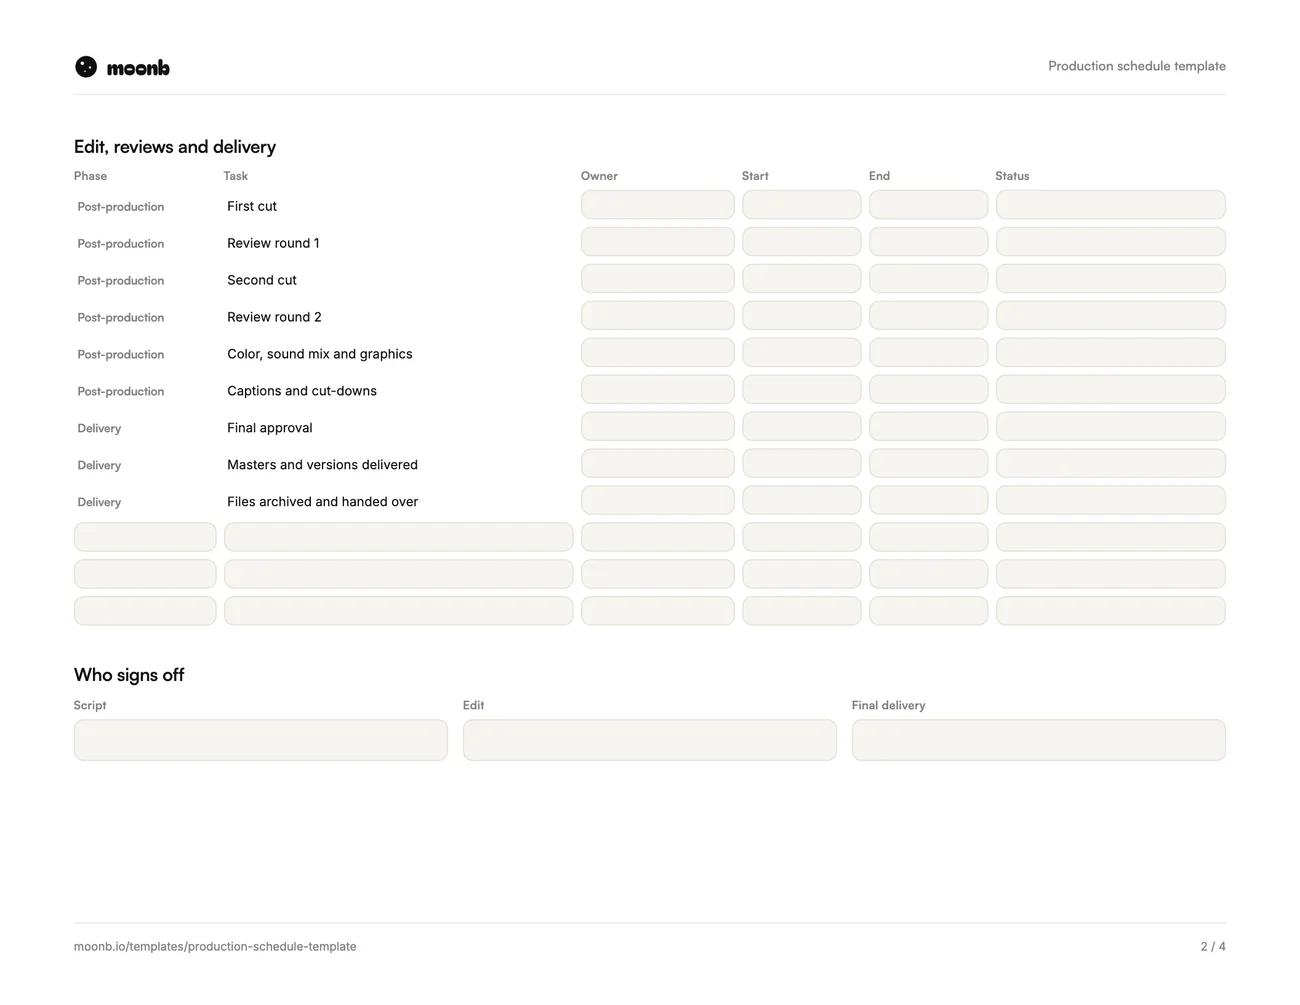1300x1005 pixels.
Task: Click the 'Edit, reviews and delivery' heading
Action: [175, 147]
